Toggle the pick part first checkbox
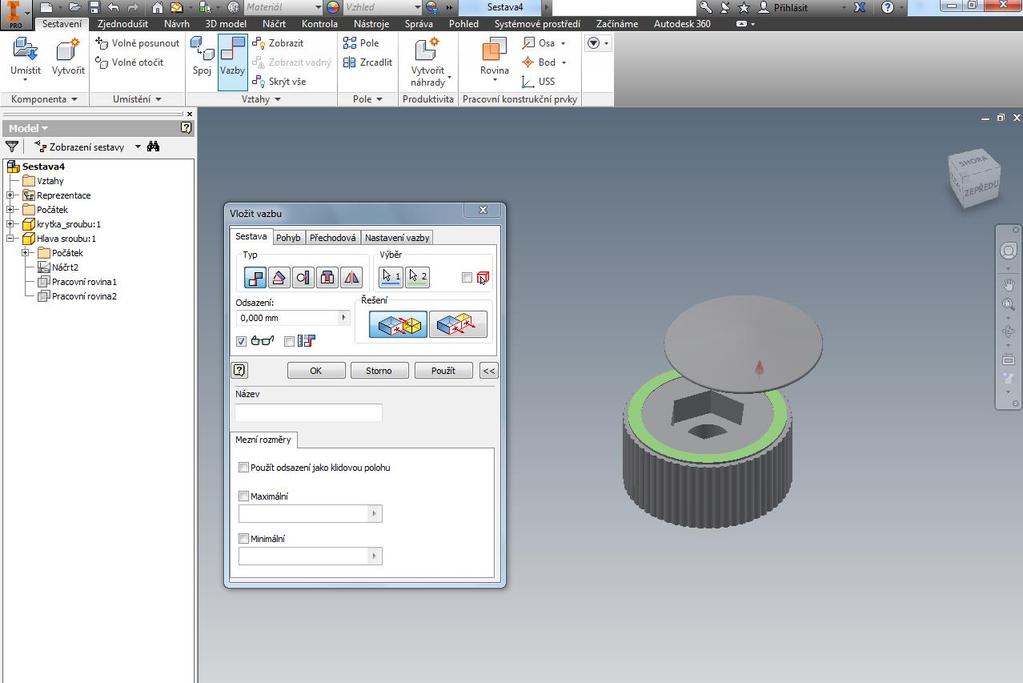This screenshot has height=683, width=1023. coord(466,278)
